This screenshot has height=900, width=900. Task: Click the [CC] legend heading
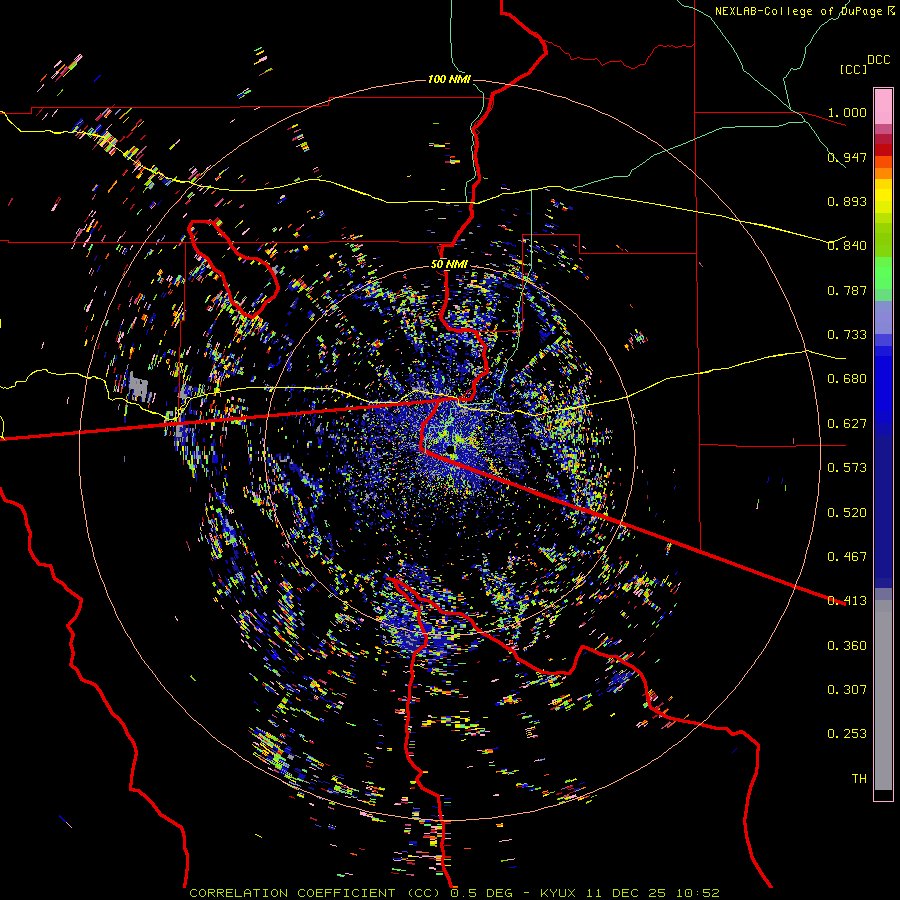[854, 69]
